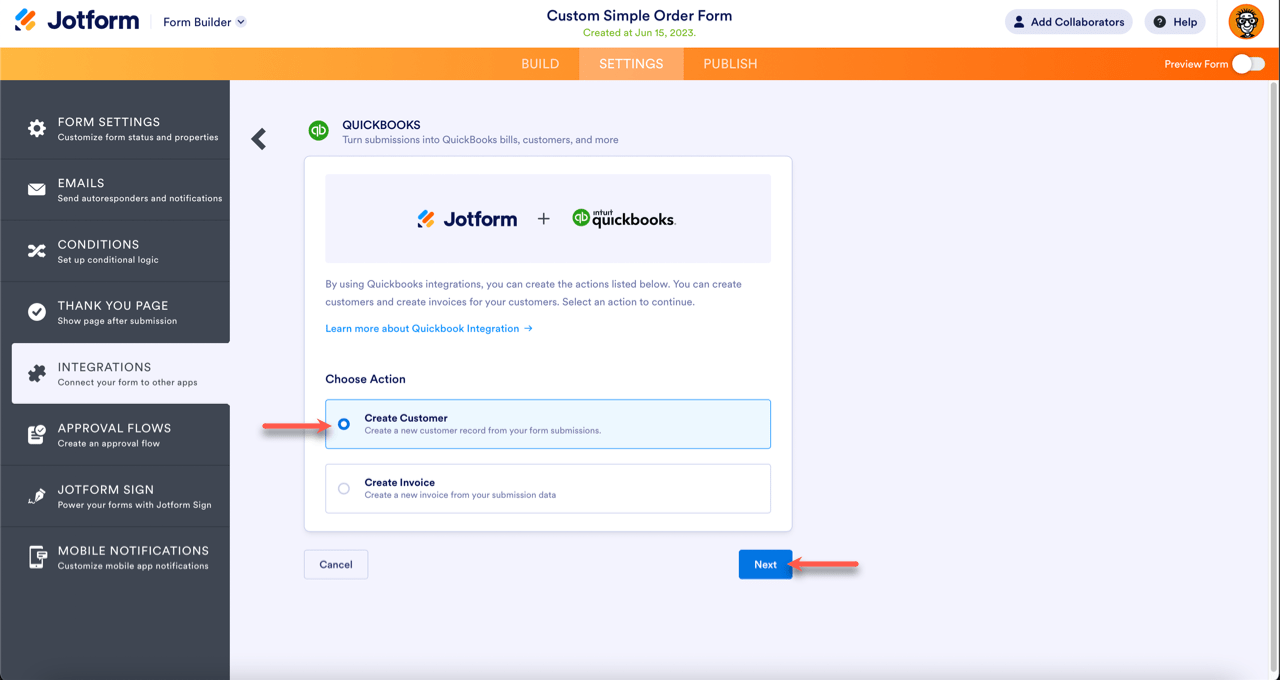Click the Create Customer option label
The width and height of the screenshot is (1280, 680).
(406, 418)
